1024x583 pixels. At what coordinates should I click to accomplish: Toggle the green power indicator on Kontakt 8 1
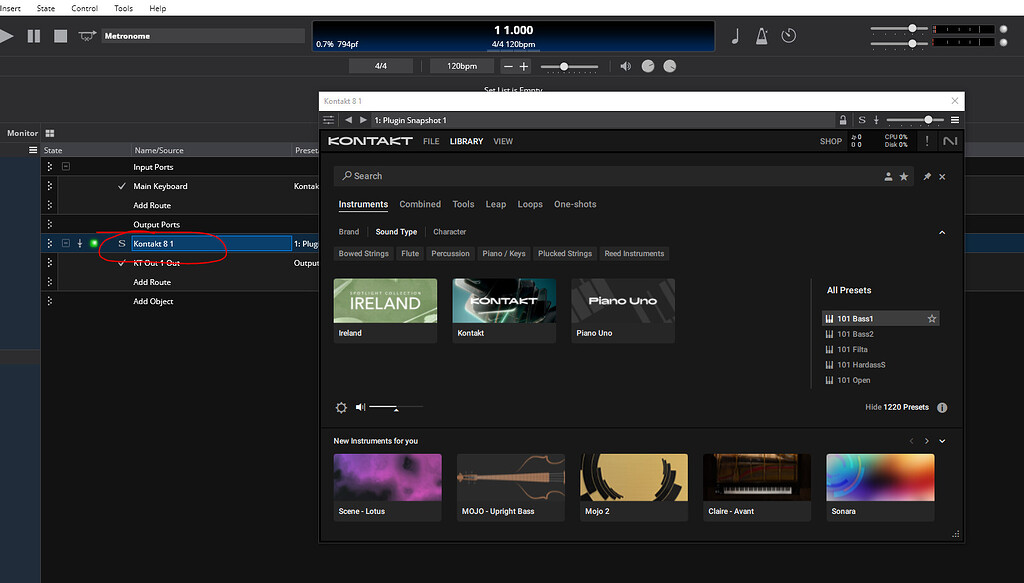(x=93, y=243)
